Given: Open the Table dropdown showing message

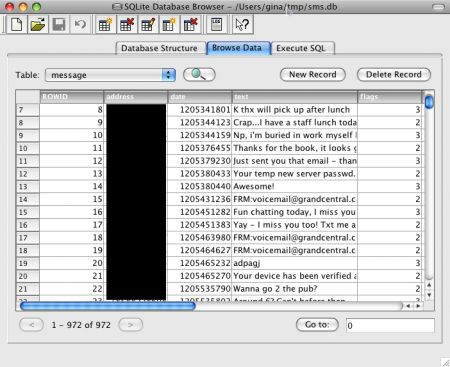Looking at the screenshot, I should 110,75.
